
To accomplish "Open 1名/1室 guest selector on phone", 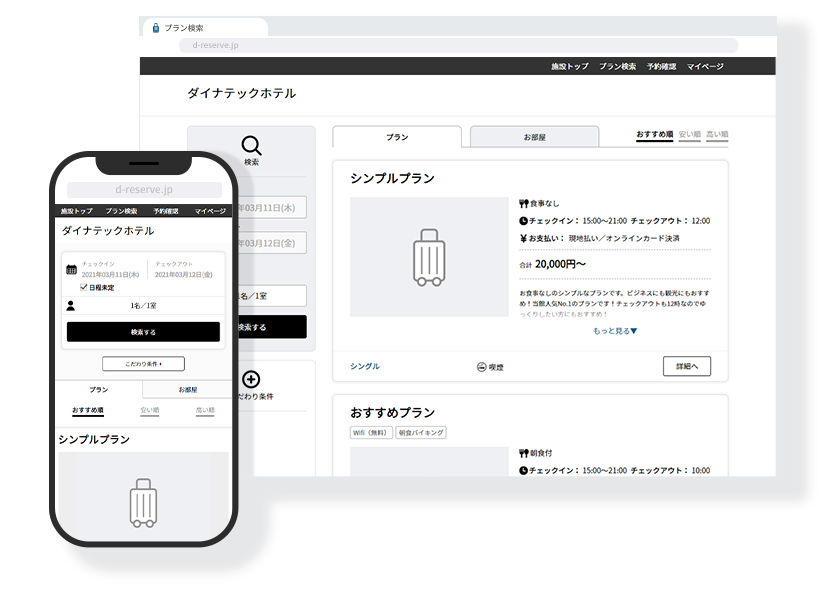I will [x=143, y=306].
